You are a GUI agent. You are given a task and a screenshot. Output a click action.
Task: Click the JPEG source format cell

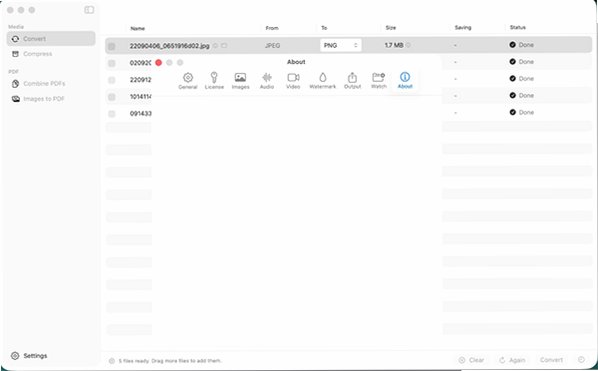click(272, 45)
